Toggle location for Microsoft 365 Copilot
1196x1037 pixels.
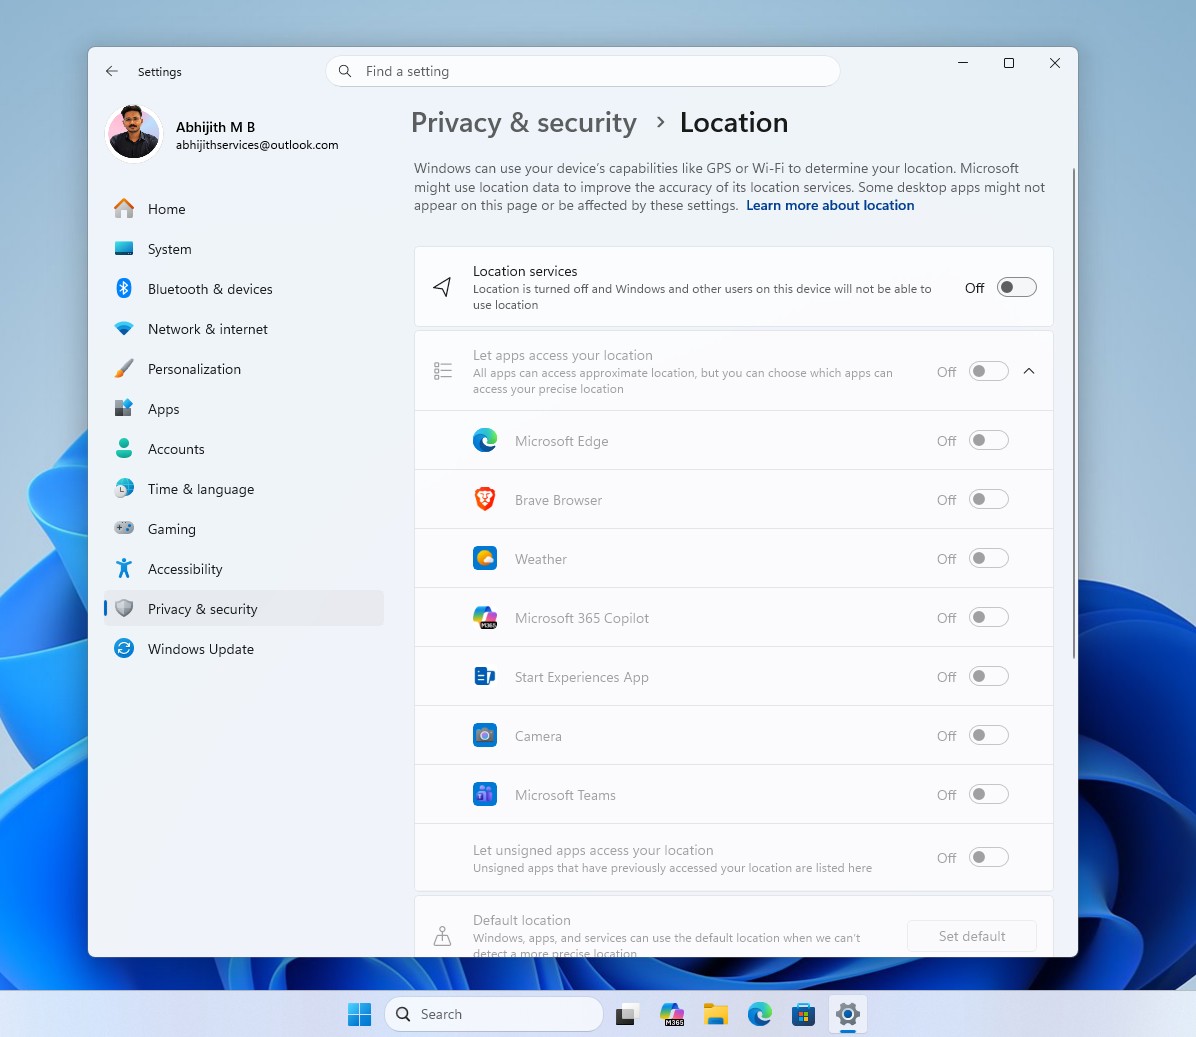(x=989, y=617)
